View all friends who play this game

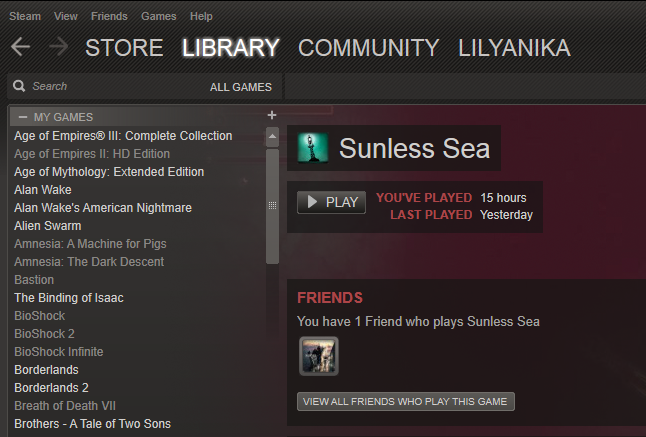pos(406,402)
